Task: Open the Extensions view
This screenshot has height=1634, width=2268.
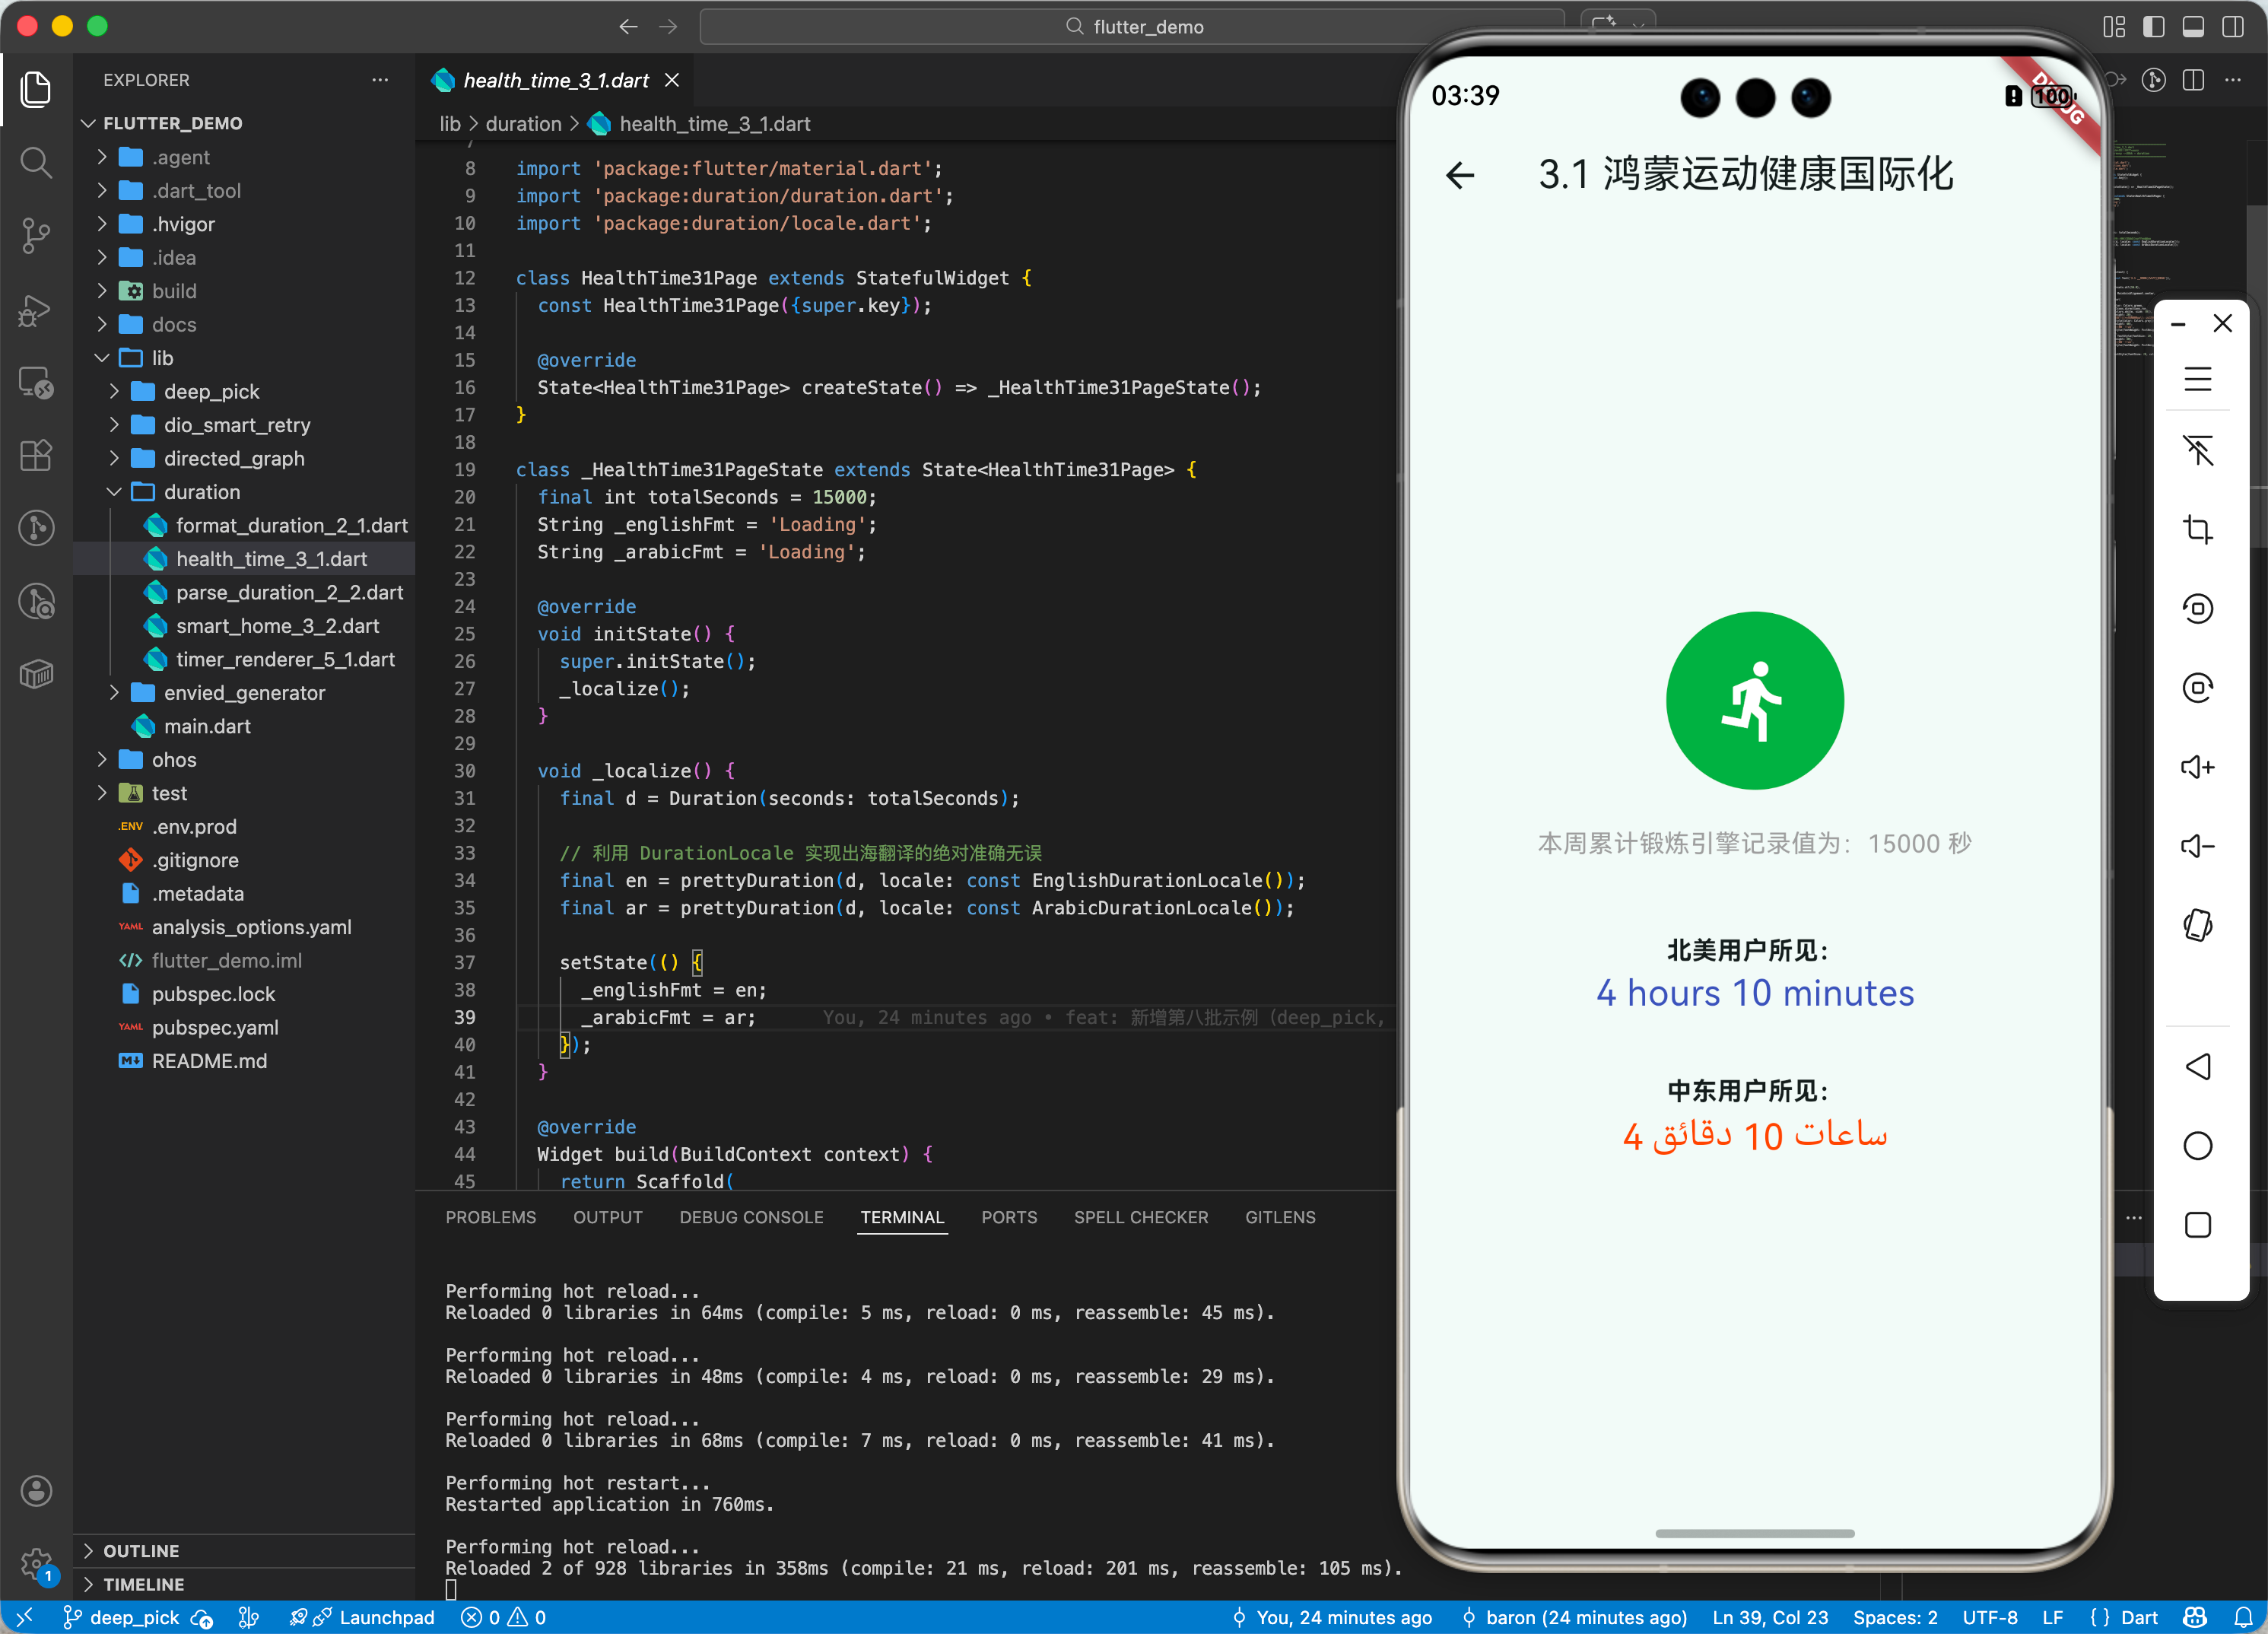Action: pos(36,456)
